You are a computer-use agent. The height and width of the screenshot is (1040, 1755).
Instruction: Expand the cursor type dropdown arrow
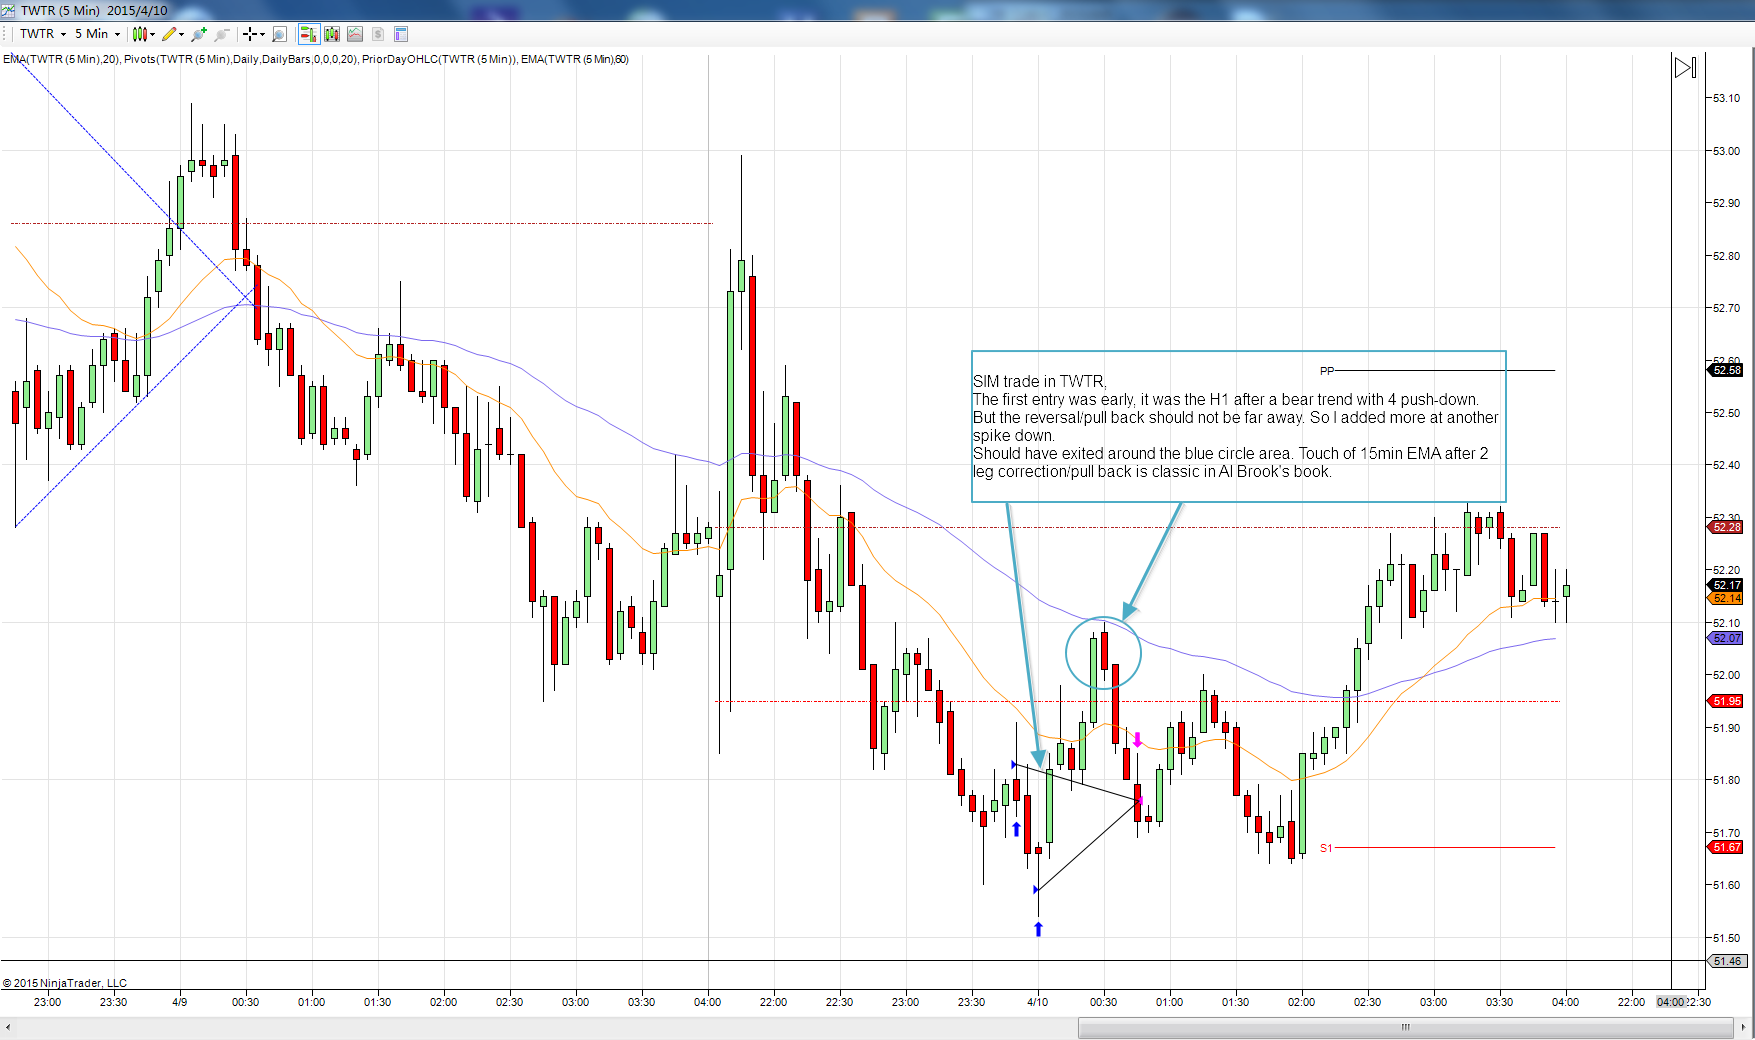[262, 34]
